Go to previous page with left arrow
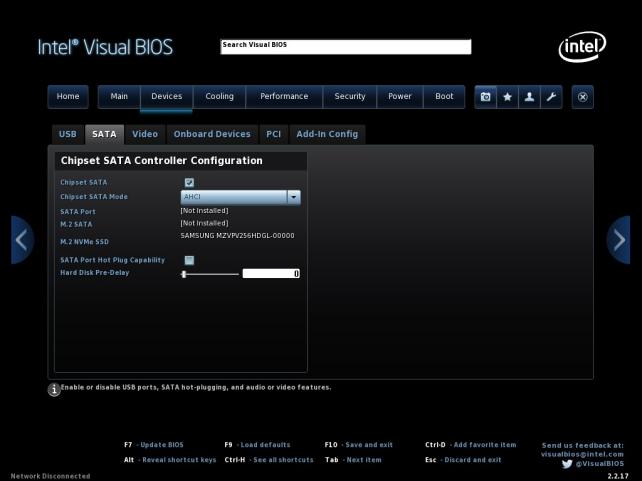The width and height of the screenshot is (642, 481). pos(22,239)
